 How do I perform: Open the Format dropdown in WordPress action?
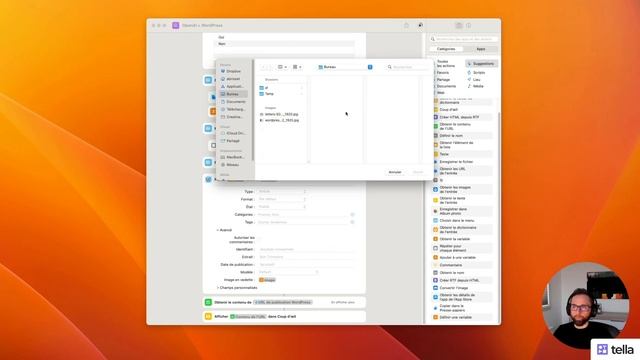point(282,199)
